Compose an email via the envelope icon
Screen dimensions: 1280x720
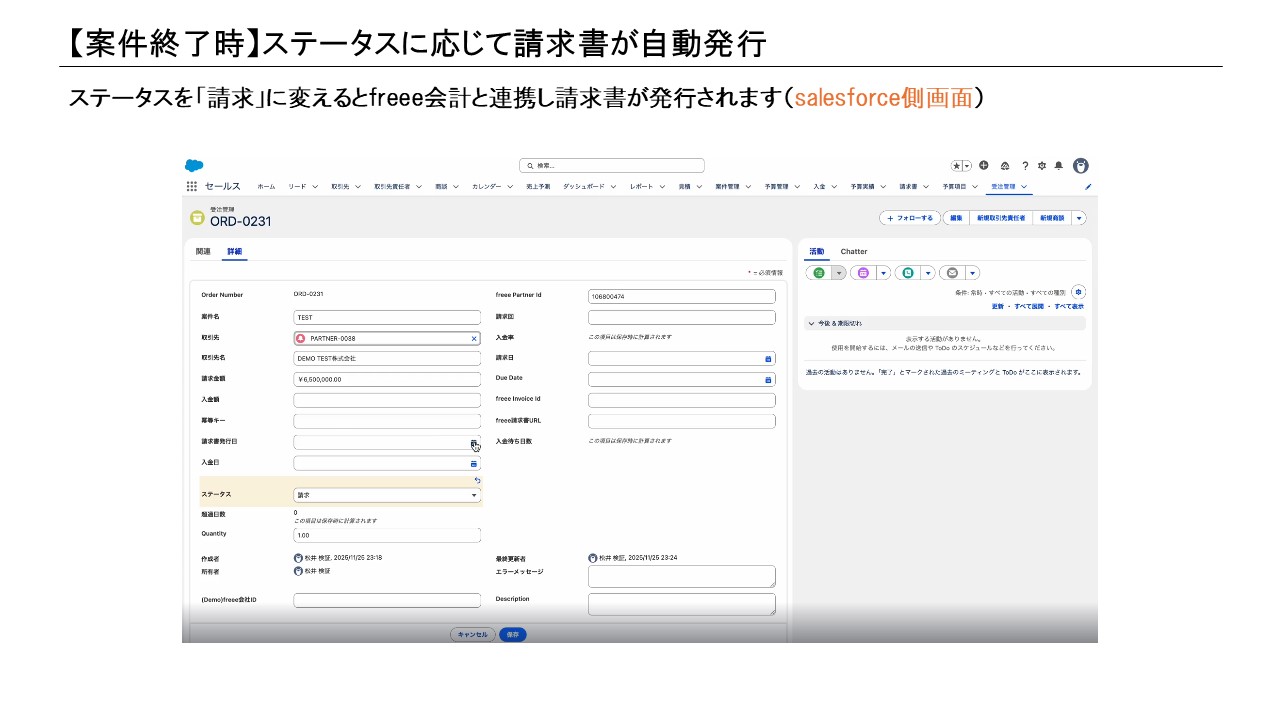tap(951, 272)
